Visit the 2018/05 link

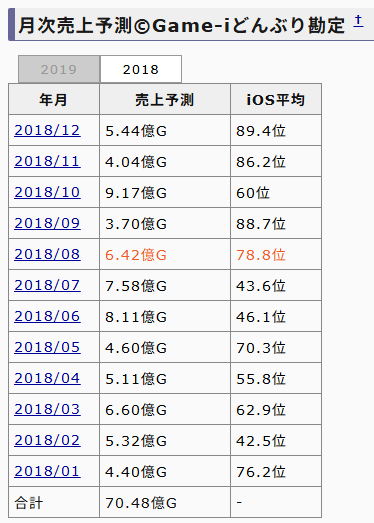[x=47, y=347]
